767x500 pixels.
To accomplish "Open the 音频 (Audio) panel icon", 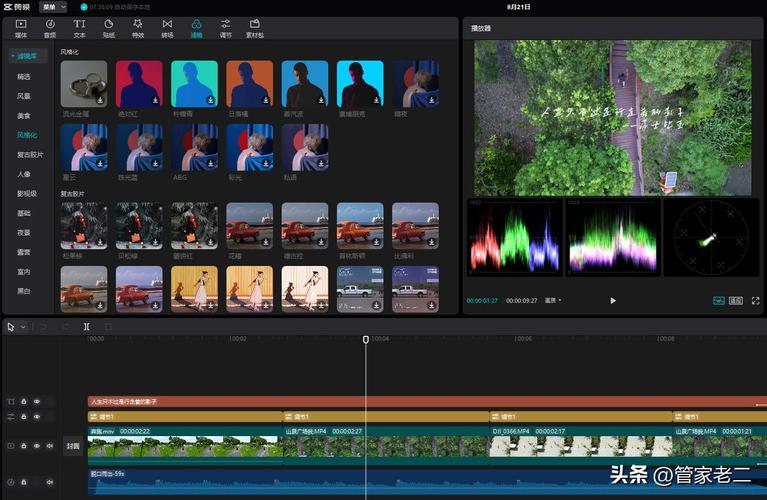I will (x=50, y=25).
